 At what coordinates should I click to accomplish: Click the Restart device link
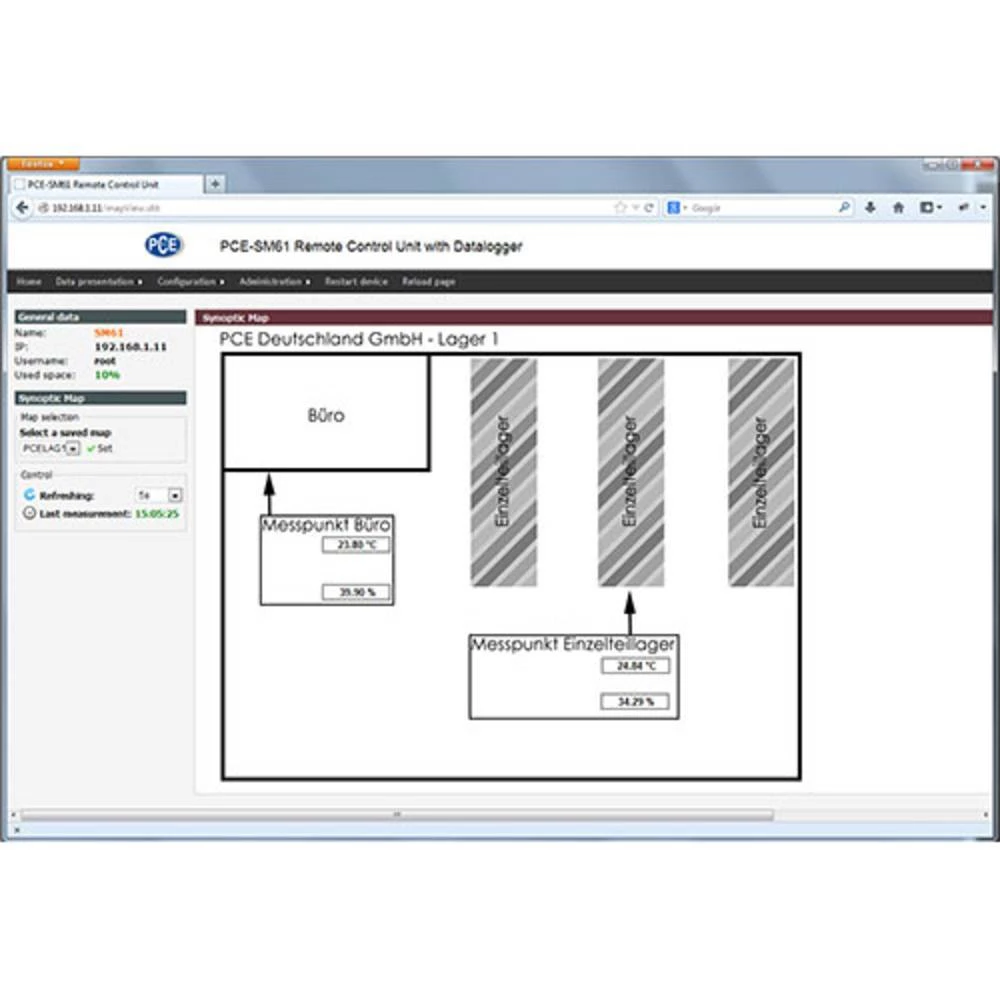point(356,282)
